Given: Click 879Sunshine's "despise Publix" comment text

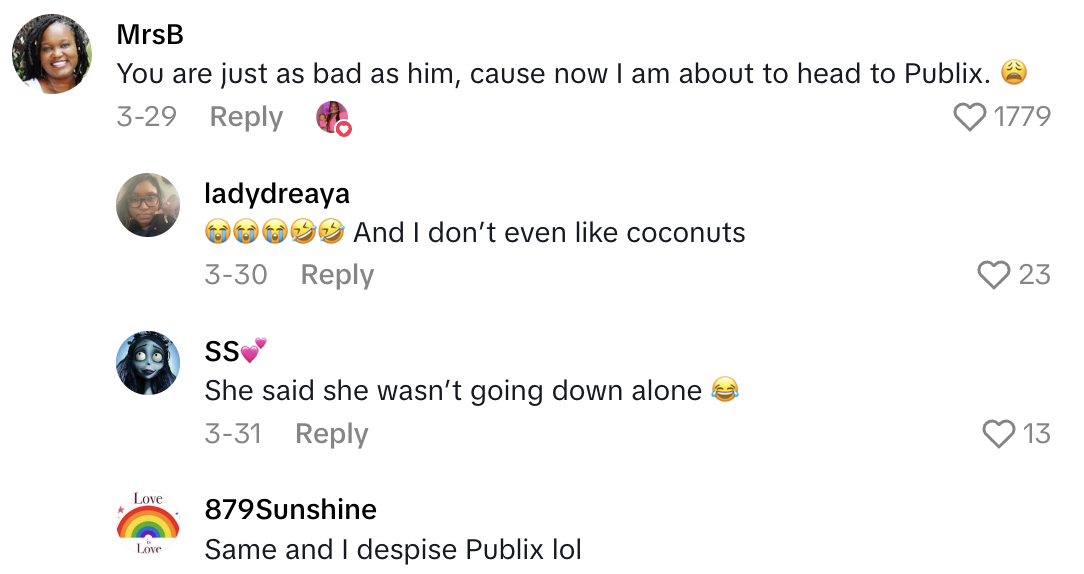Looking at the screenshot, I should (x=393, y=550).
